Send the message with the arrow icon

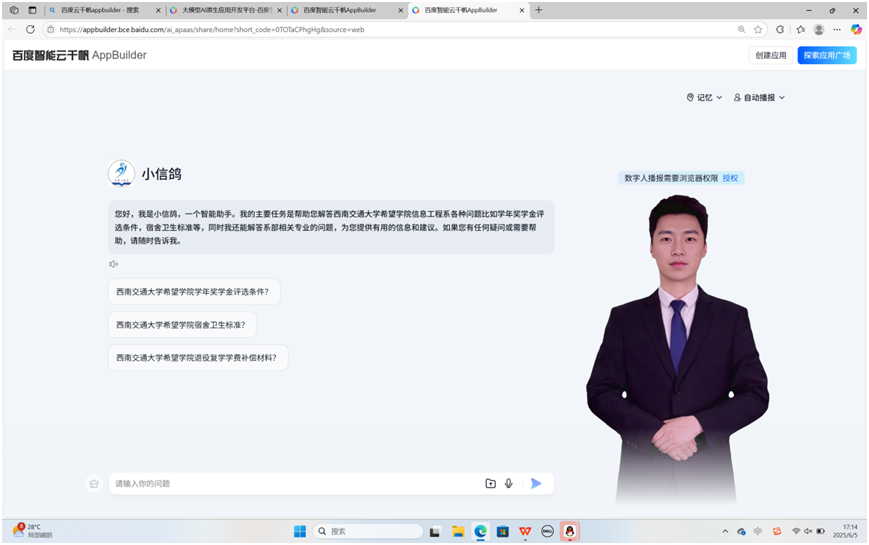pos(536,483)
